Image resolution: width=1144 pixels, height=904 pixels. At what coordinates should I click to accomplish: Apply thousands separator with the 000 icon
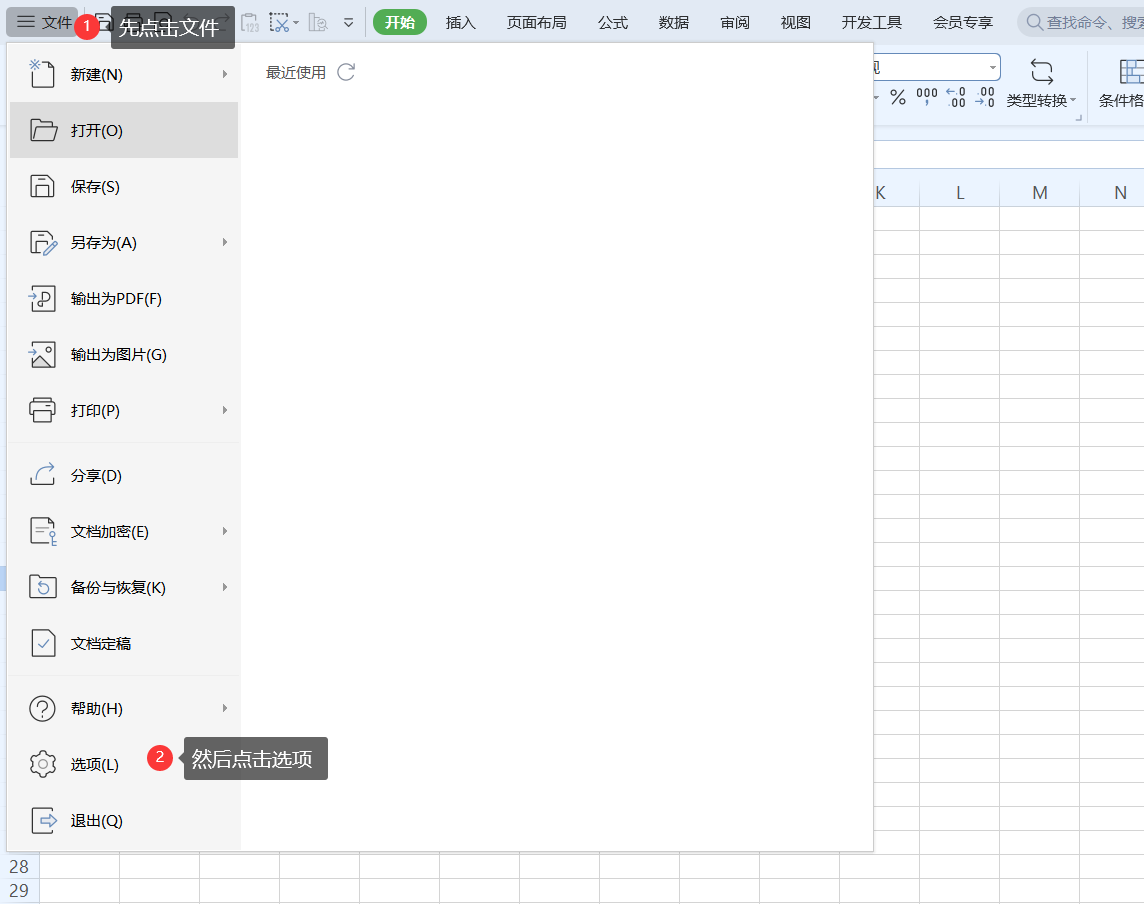click(x=926, y=96)
